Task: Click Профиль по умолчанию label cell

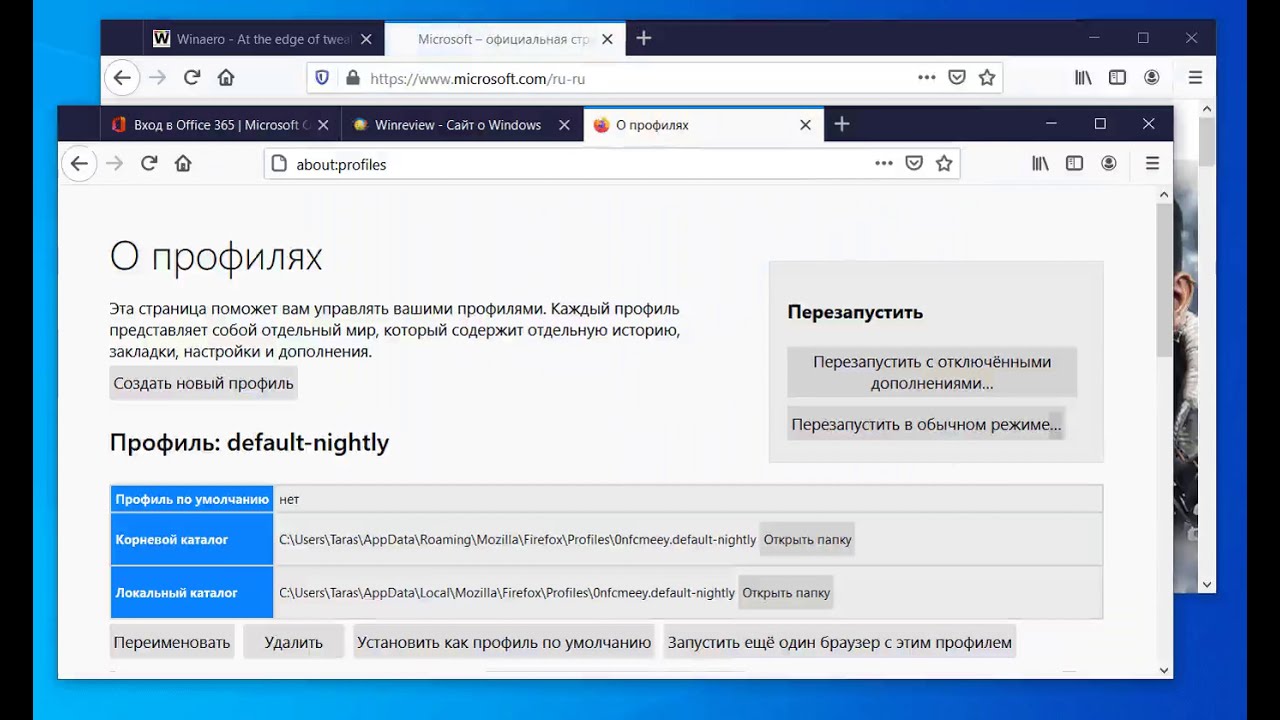Action: coord(192,499)
